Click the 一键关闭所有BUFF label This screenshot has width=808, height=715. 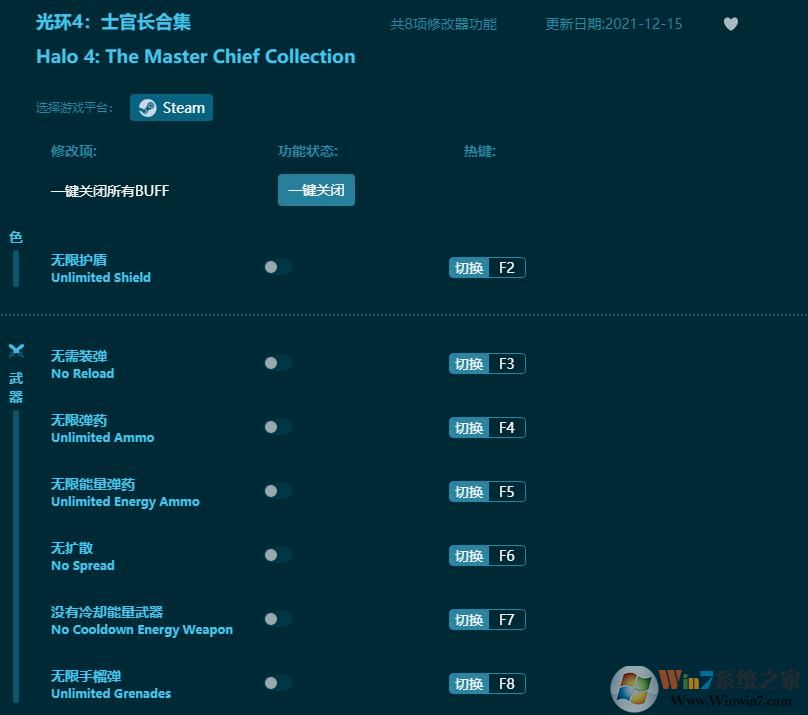pyautogui.click(x=110, y=191)
